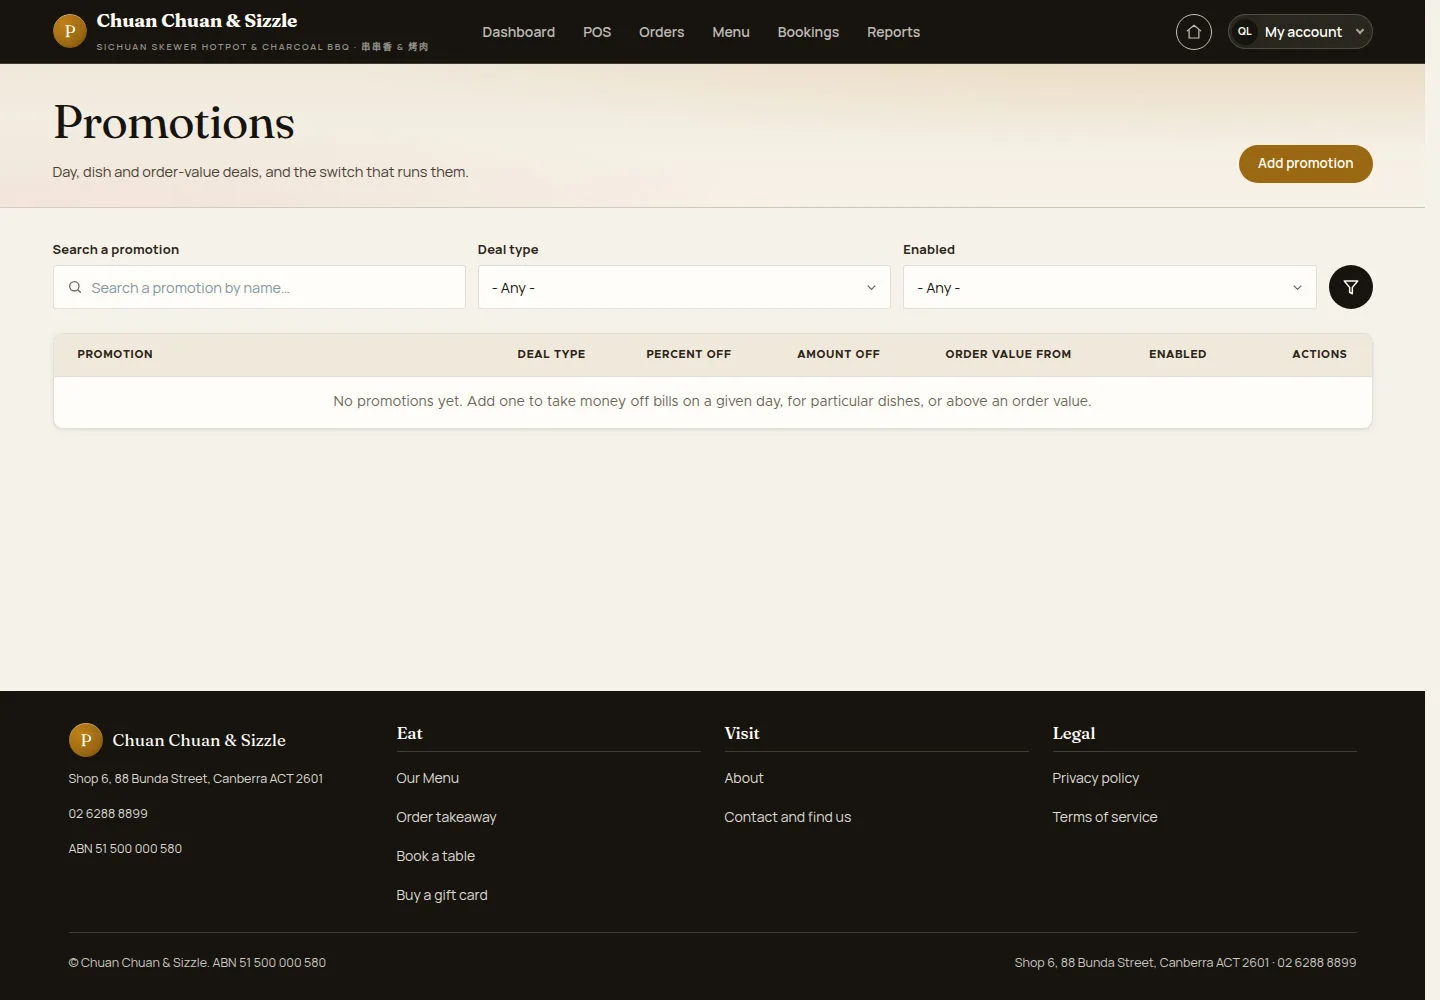
Task: Open the Our Menu footer link
Action: 427,778
